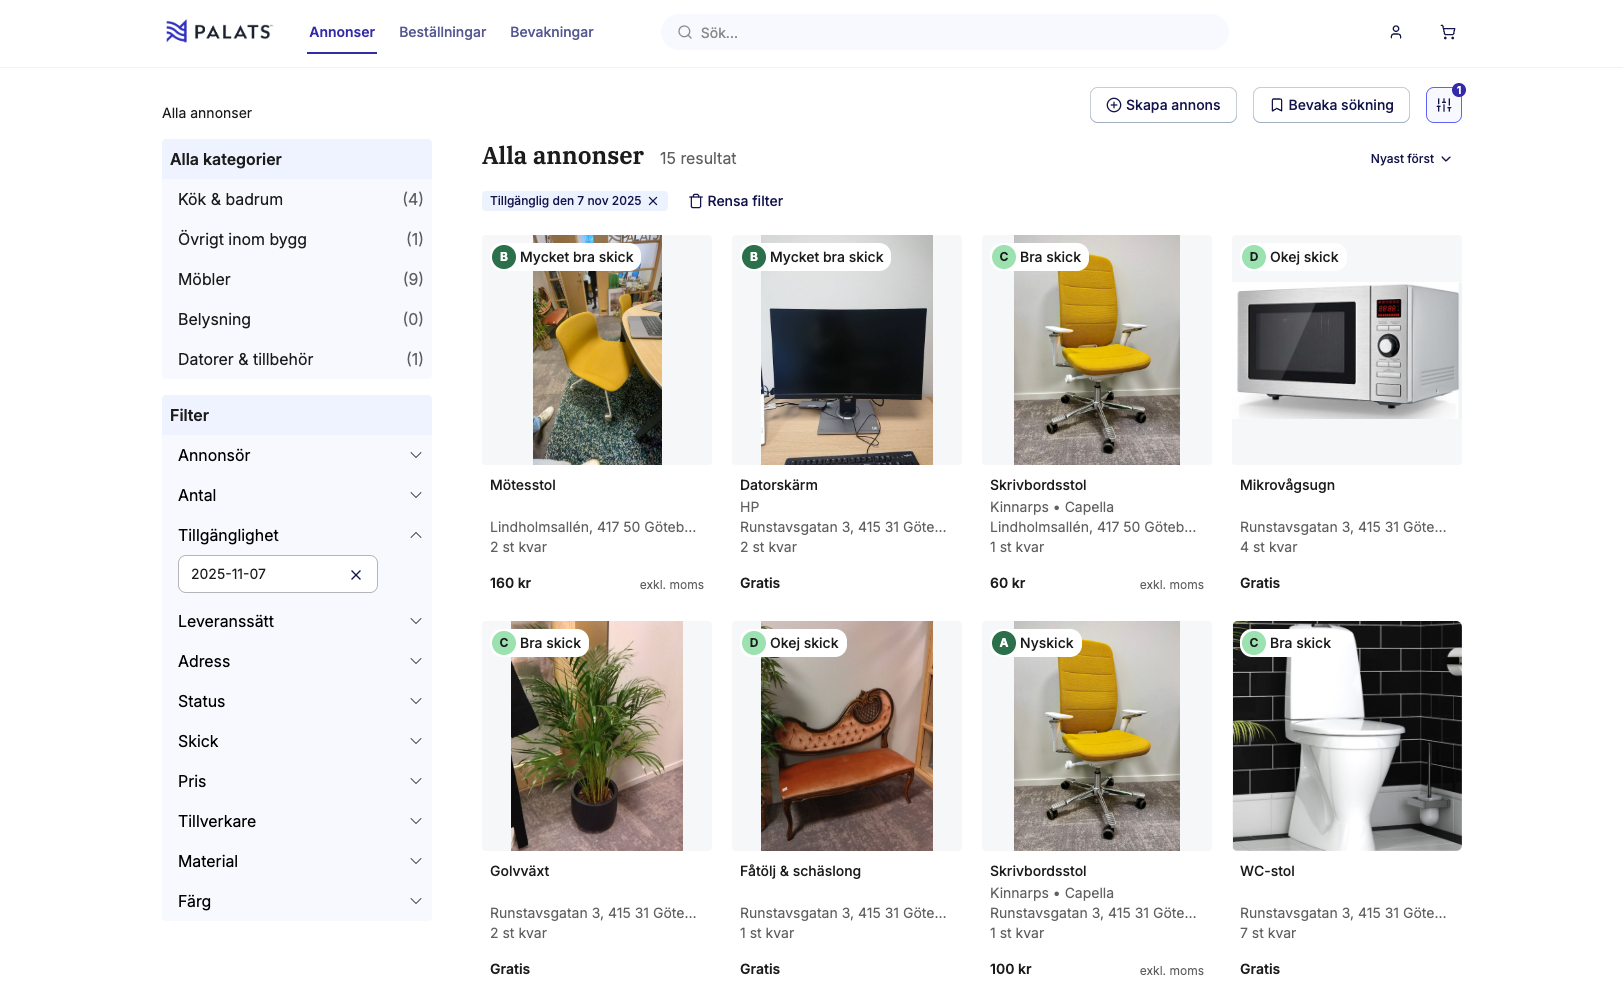Open the filter settings sliders icon

(x=1443, y=105)
